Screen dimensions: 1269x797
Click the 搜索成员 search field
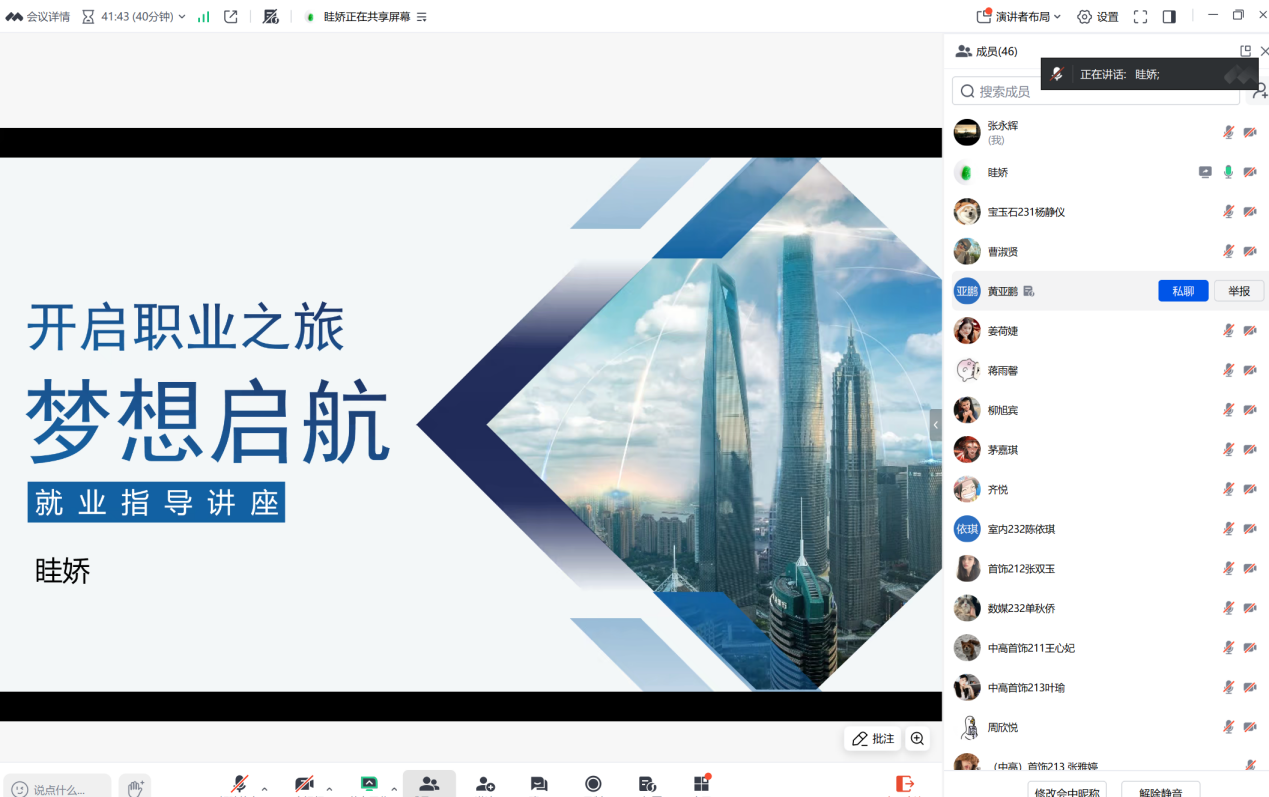tap(1095, 91)
